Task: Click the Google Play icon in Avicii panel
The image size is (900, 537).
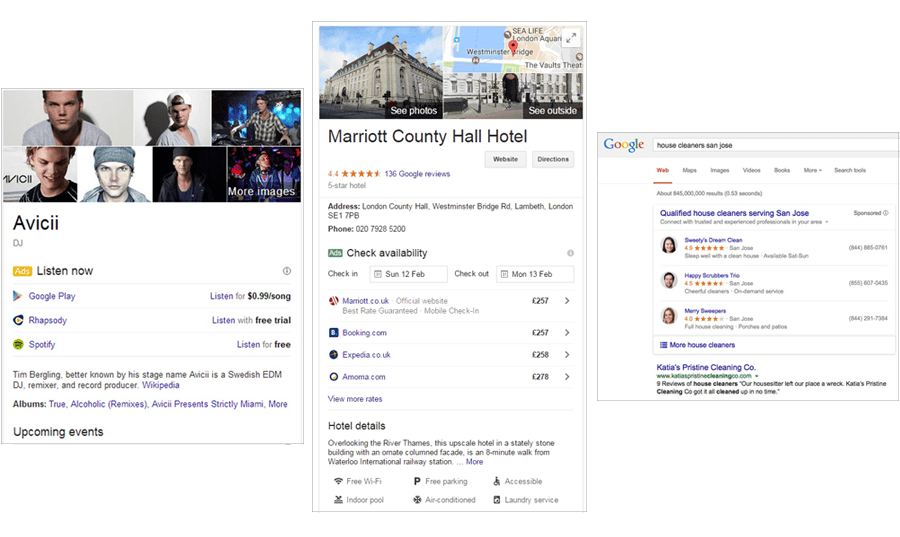Action: point(18,296)
